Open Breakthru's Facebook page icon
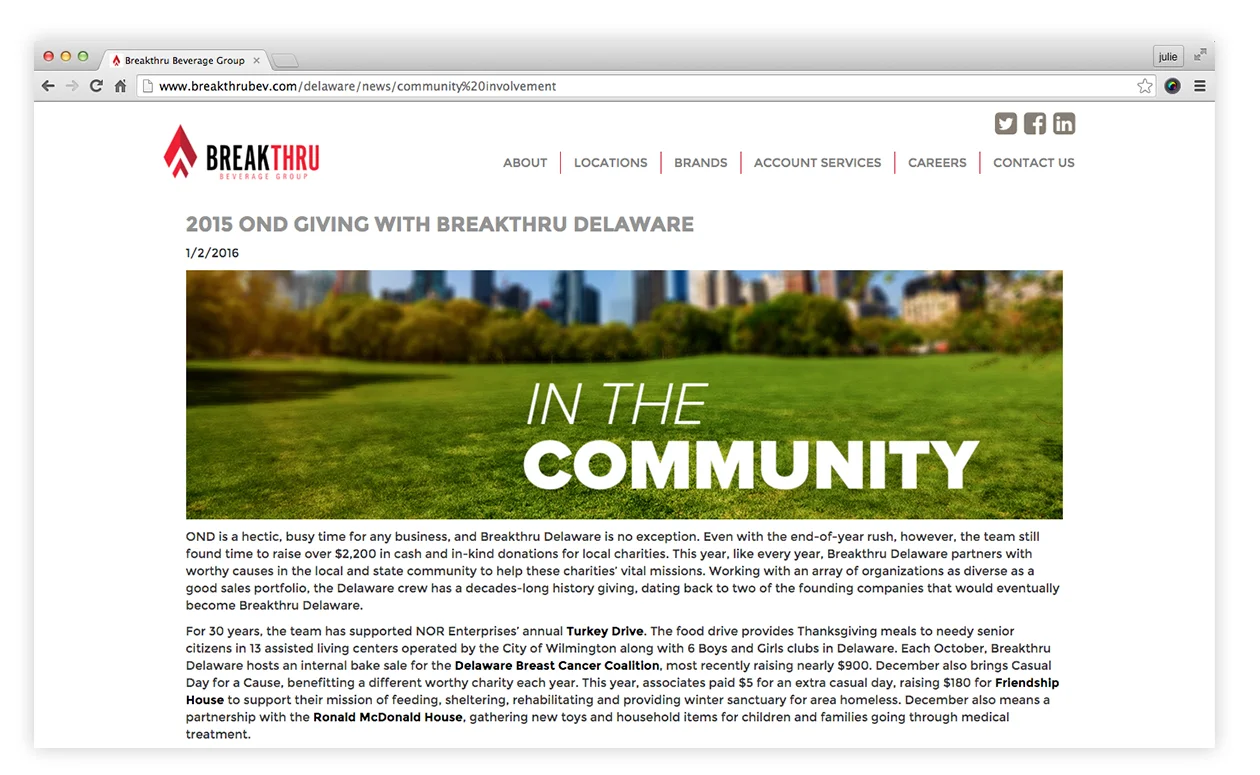Viewport: 1260px width, 775px height. pyautogui.click(x=1035, y=123)
